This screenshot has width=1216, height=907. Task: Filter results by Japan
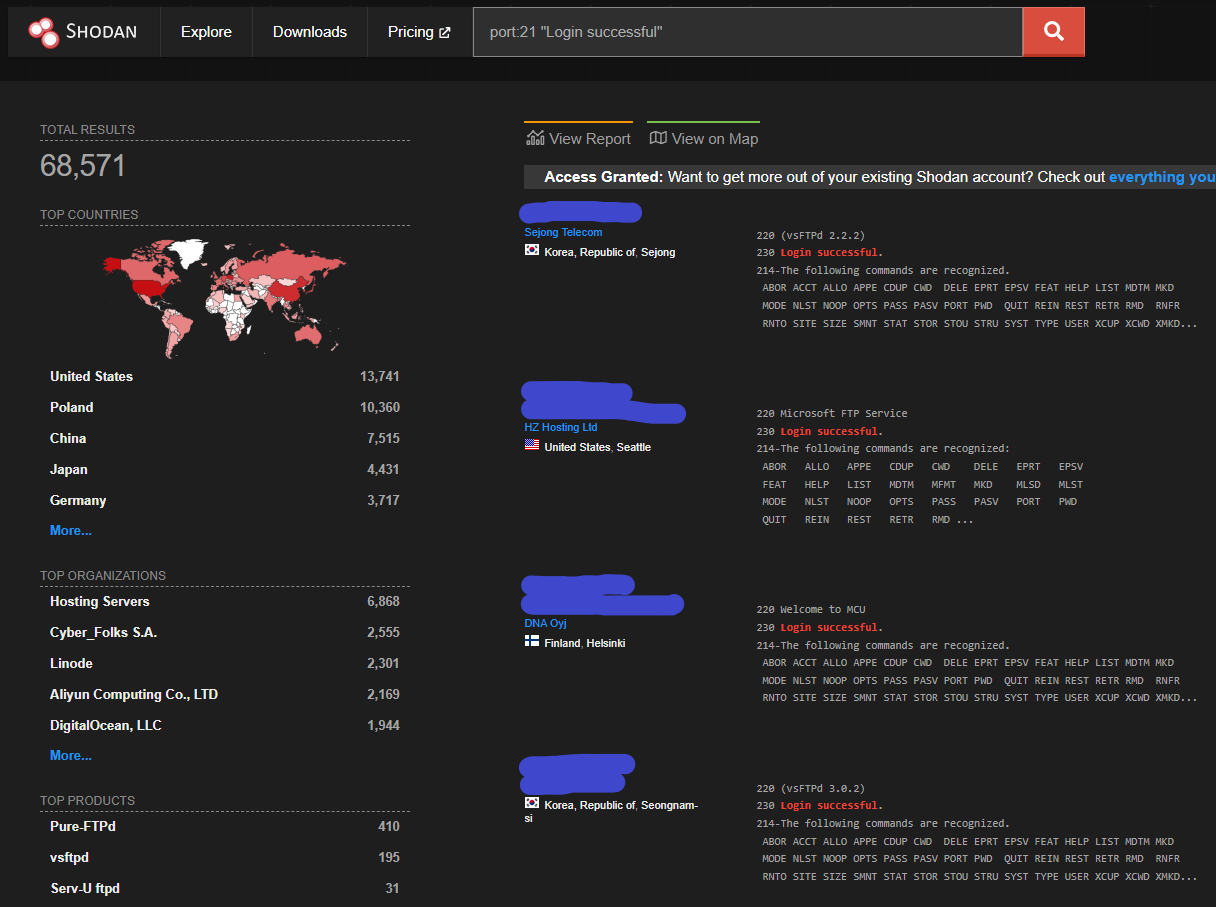click(x=69, y=469)
